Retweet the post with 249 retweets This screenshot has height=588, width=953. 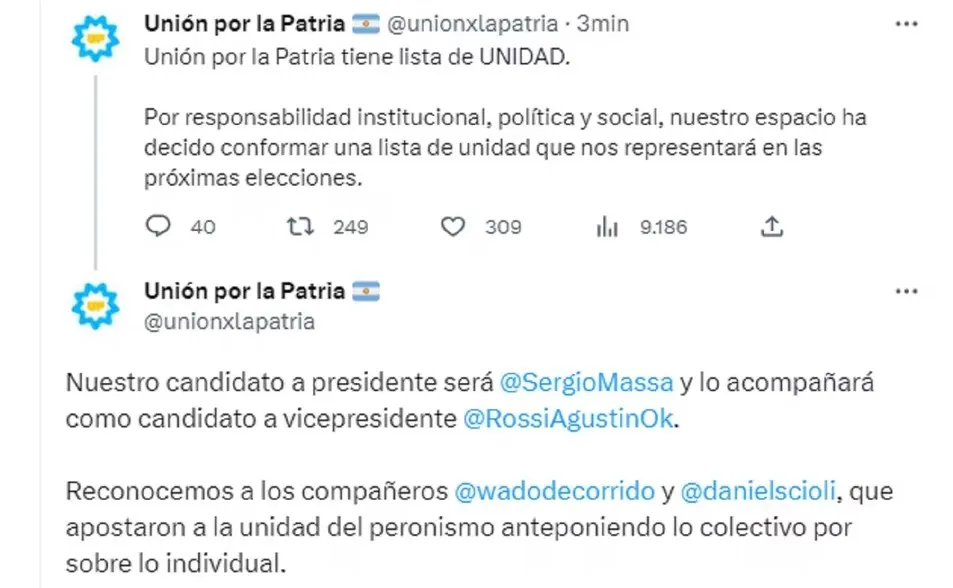(x=298, y=227)
